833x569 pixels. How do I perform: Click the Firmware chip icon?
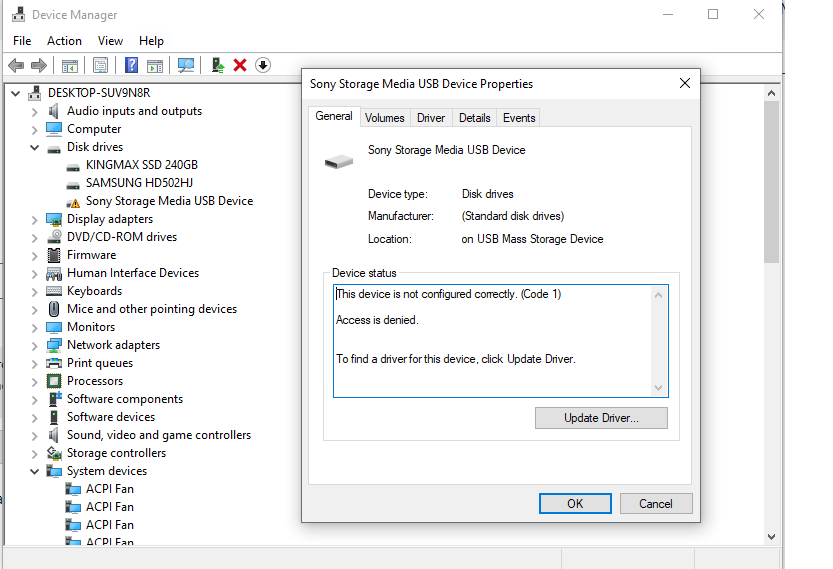(54, 255)
